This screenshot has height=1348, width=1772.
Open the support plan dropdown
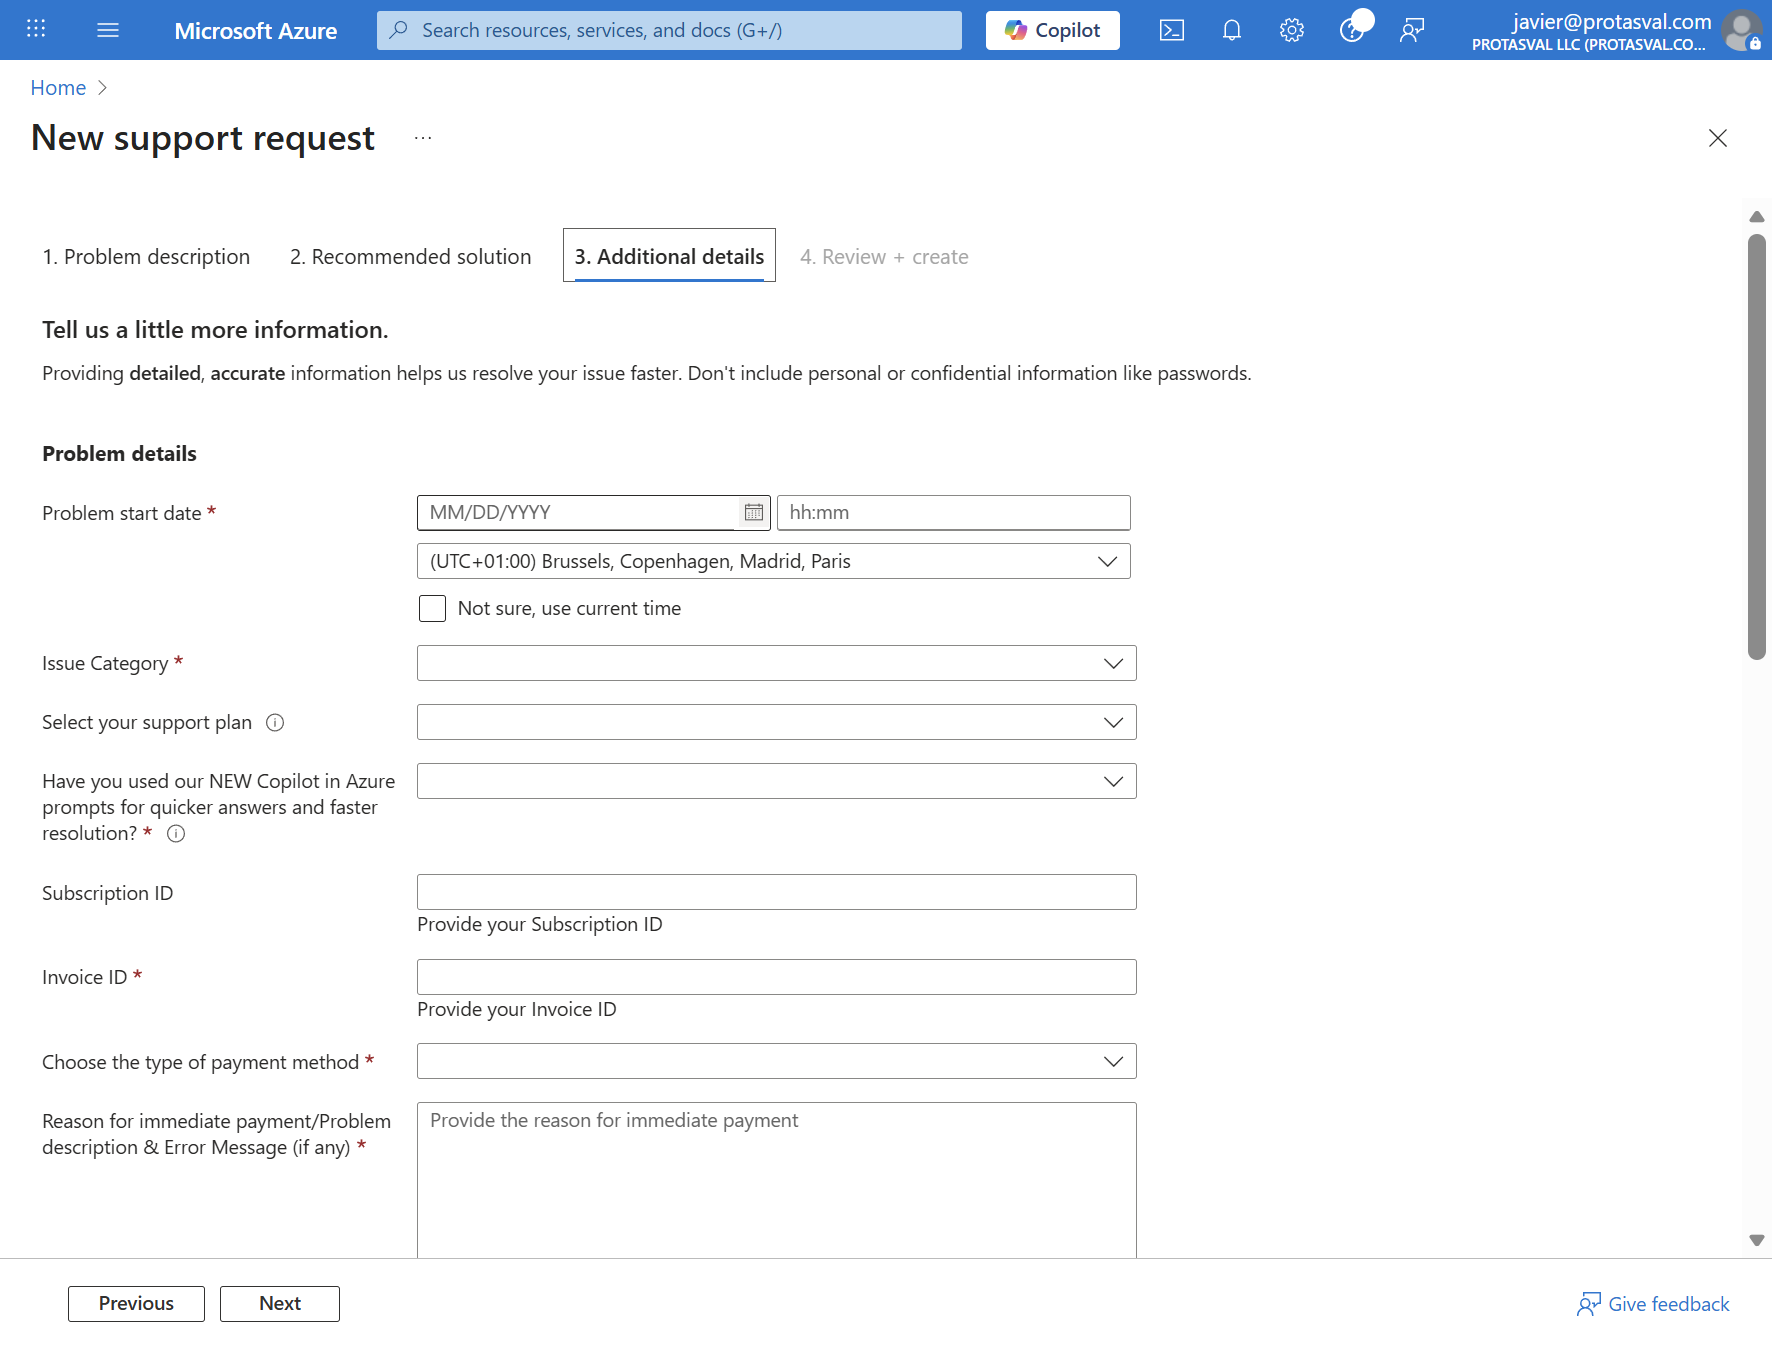click(x=777, y=722)
